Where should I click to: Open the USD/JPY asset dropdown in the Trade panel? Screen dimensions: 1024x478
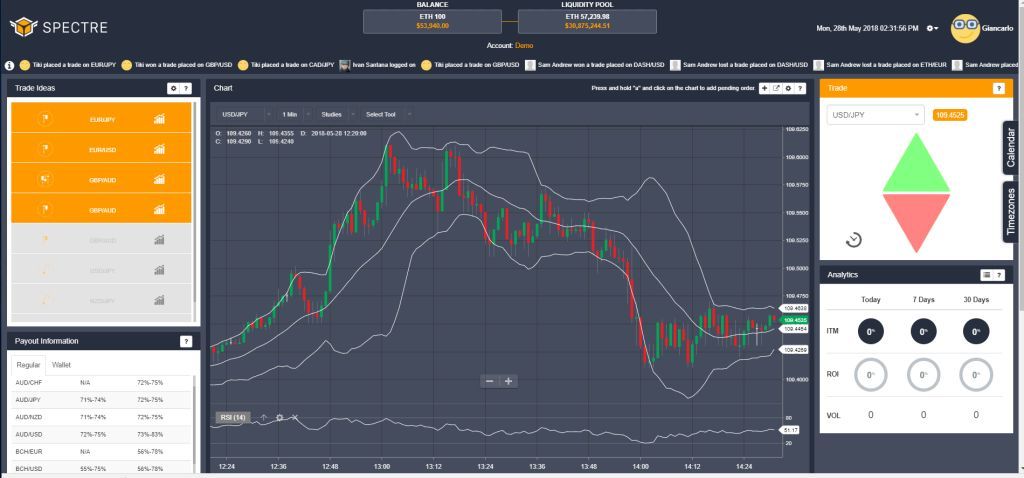(876, 115)
